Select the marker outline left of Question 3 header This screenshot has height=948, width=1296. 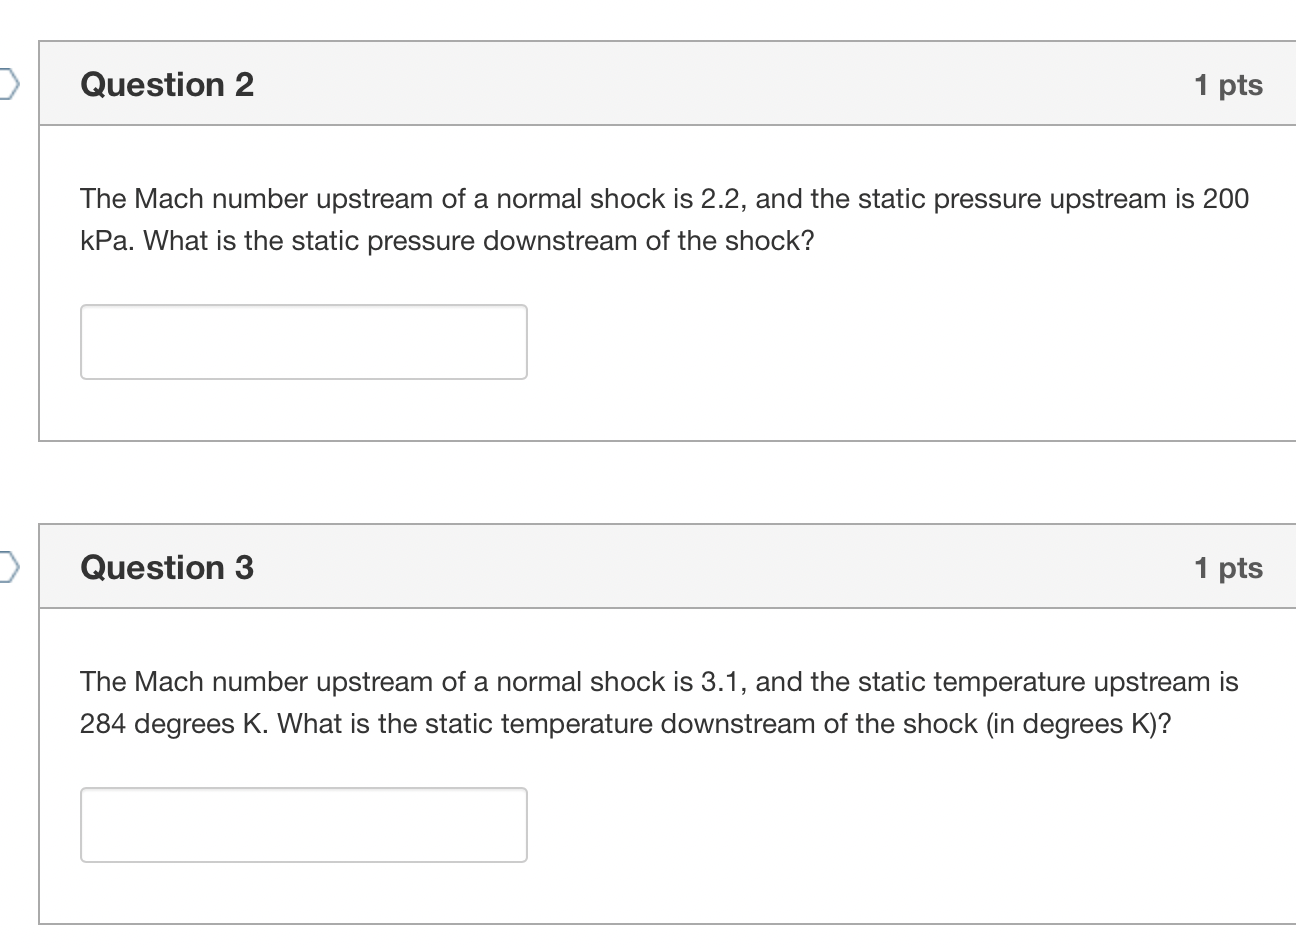8,566
